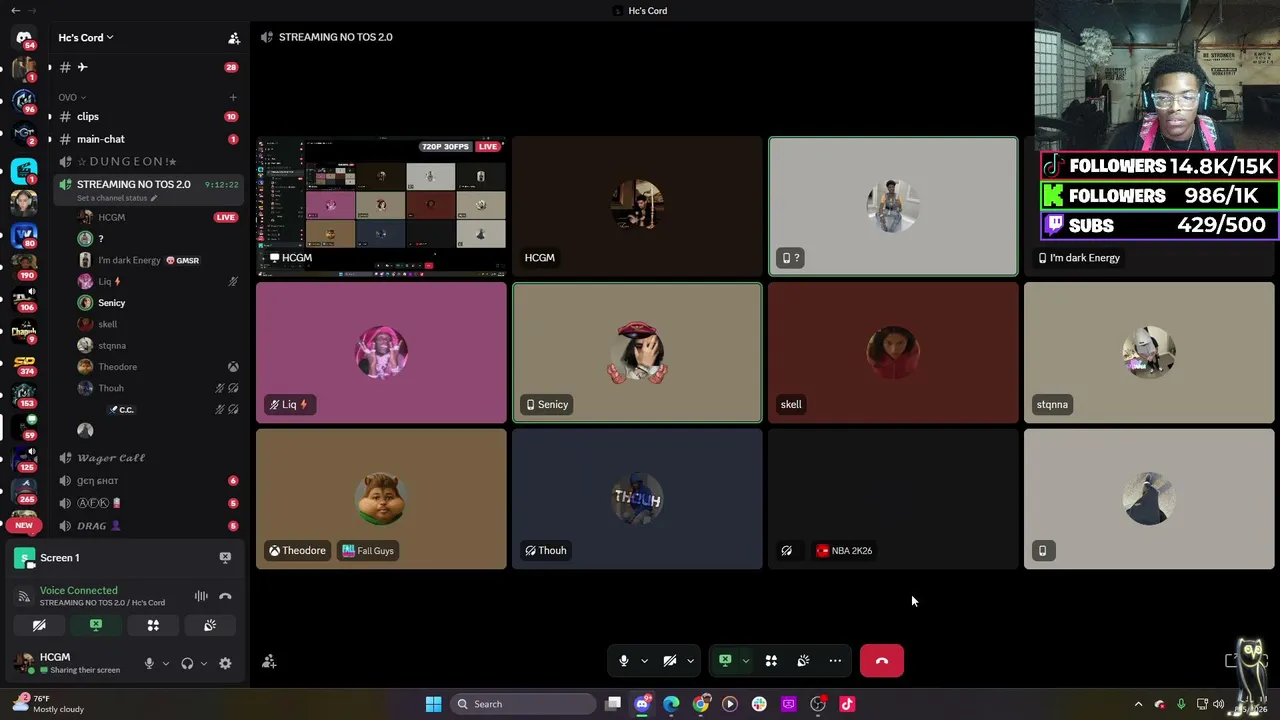This screenshot has width=1280, height=720.
Task: Focus Liq's video tile
Action: (381, 353)
